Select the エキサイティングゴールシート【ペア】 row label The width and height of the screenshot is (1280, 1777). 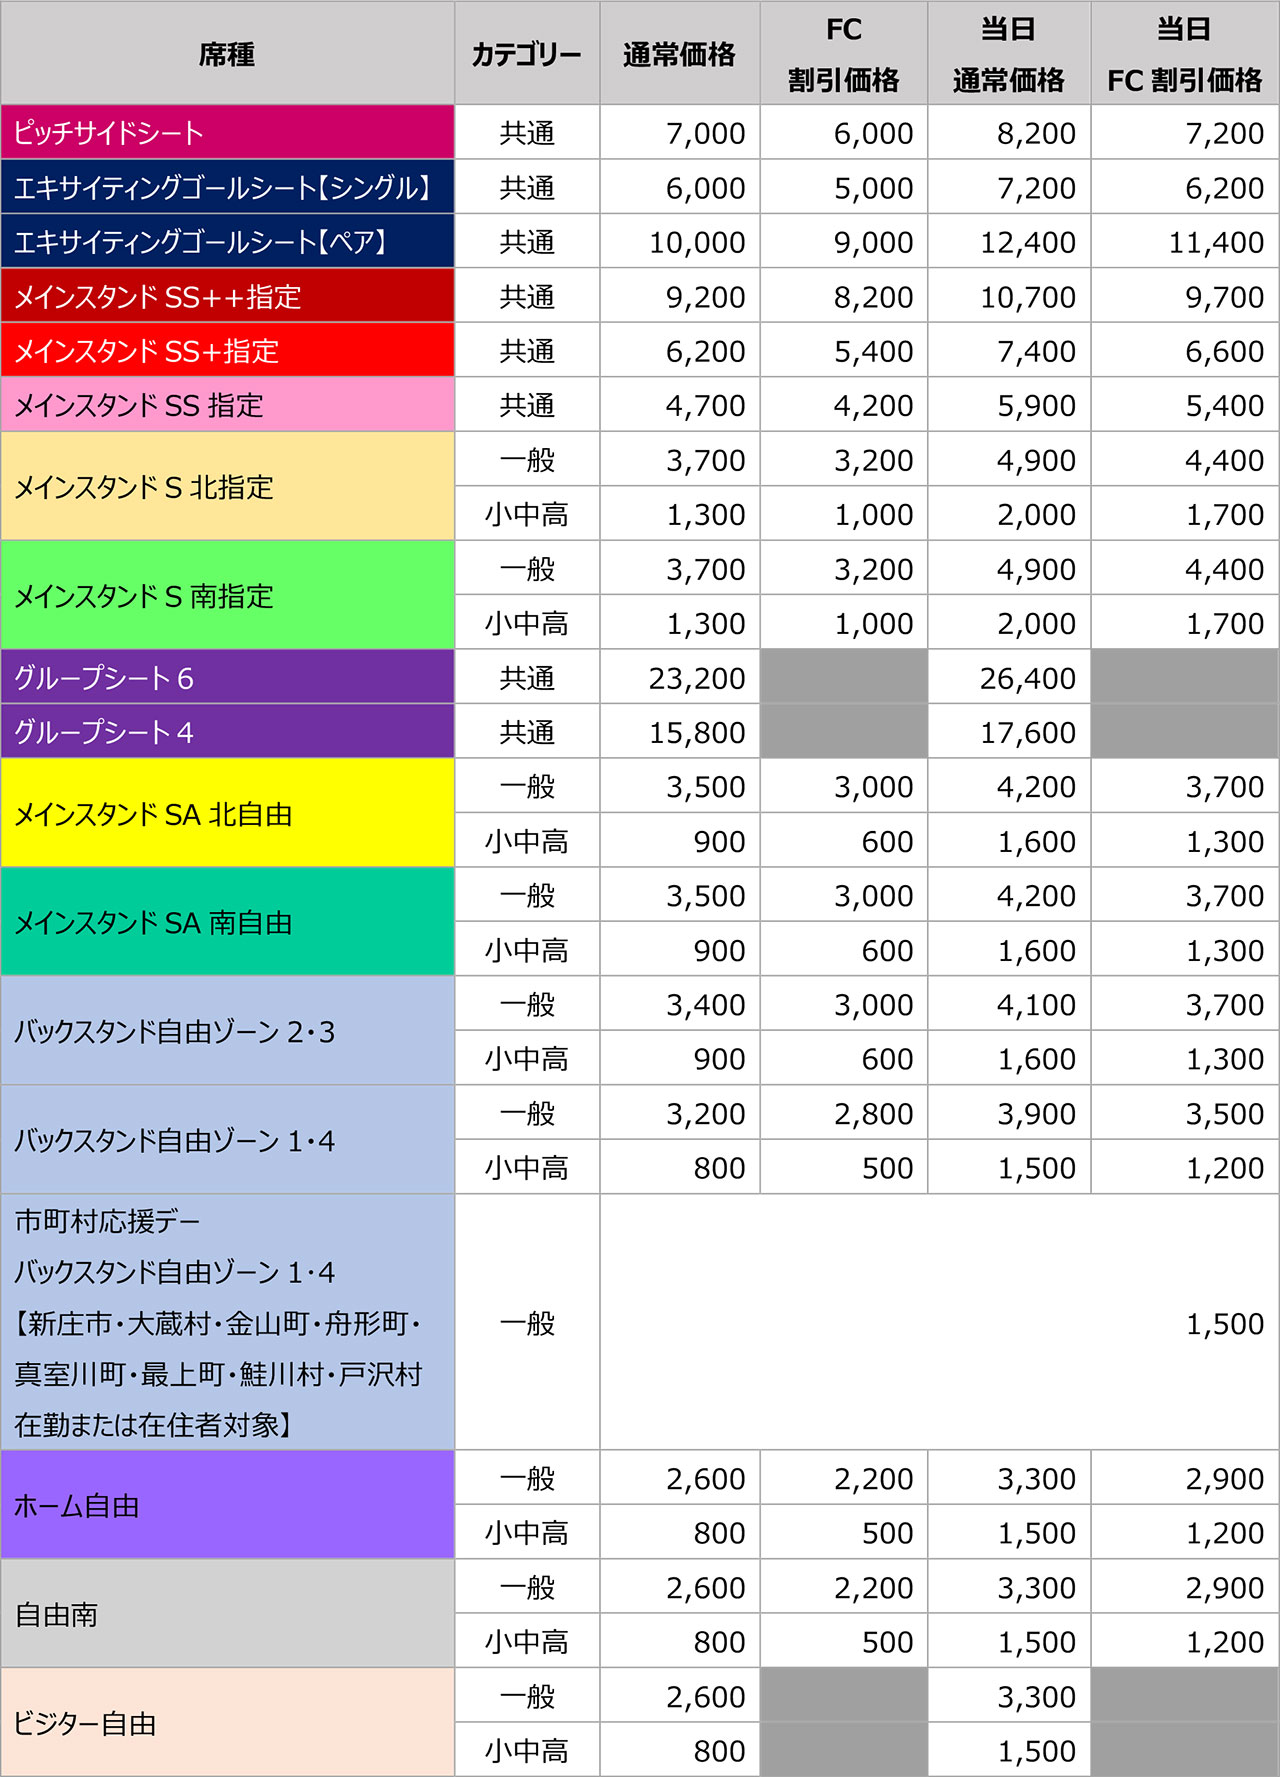pos(227,242)
